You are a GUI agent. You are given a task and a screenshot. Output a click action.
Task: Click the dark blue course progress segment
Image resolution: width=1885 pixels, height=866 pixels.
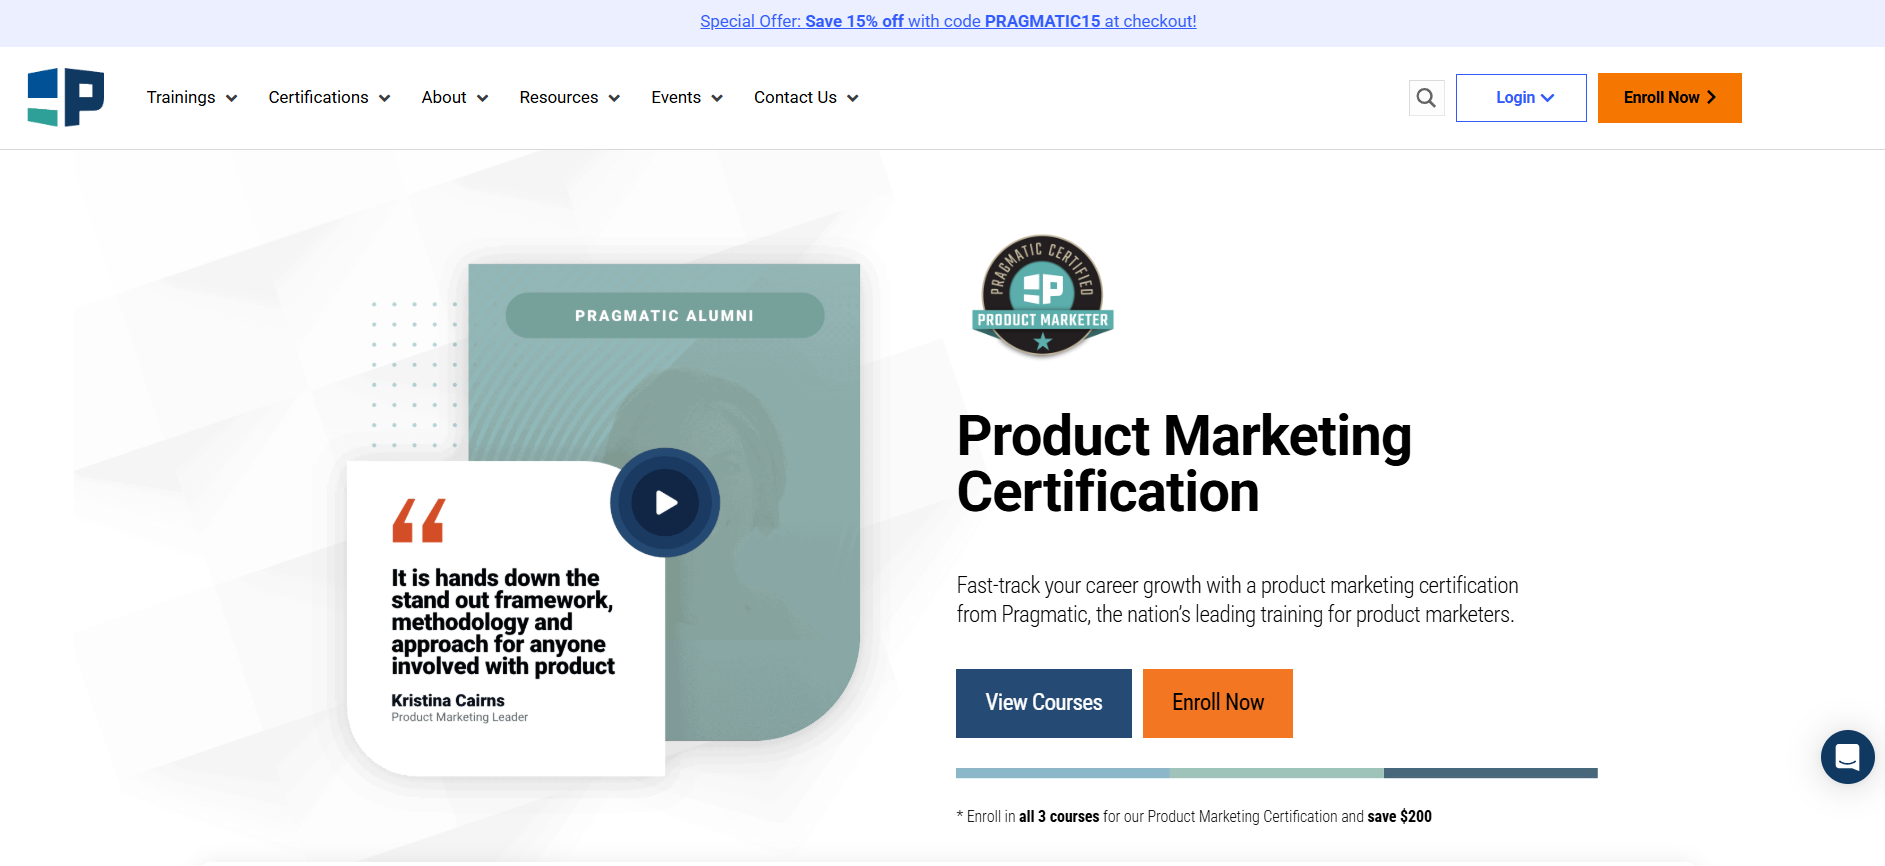click(x=1491, y=773)
